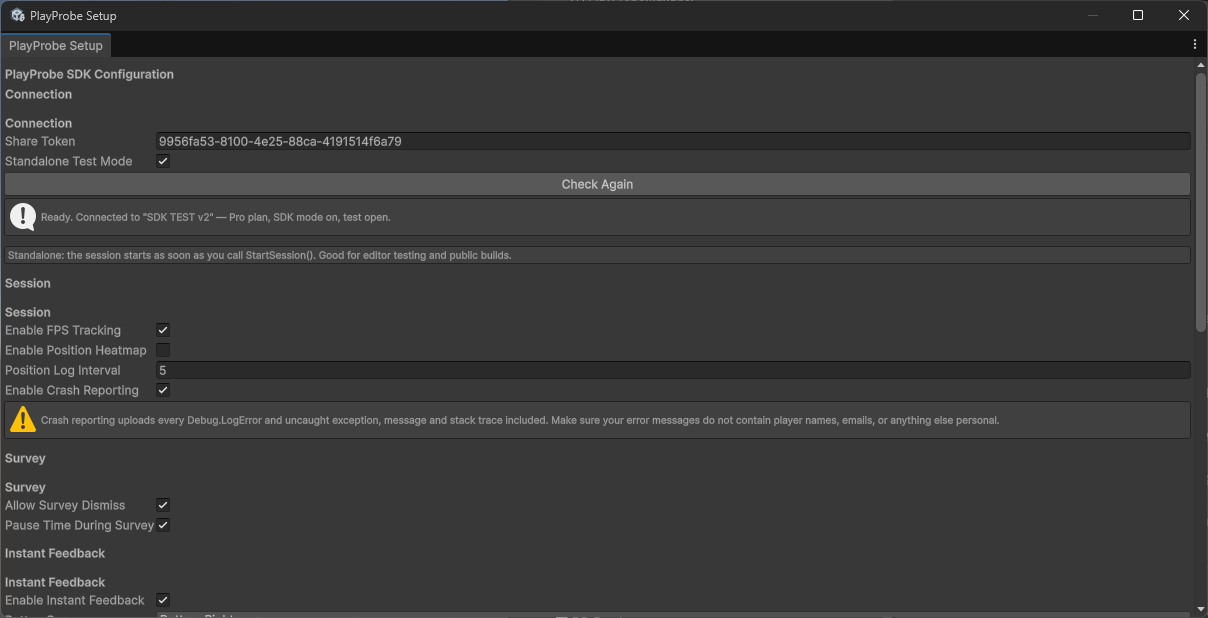Click the Standalone Test Mode label
This screenshot has width=1208, height=618.
(x=69, y=161)
